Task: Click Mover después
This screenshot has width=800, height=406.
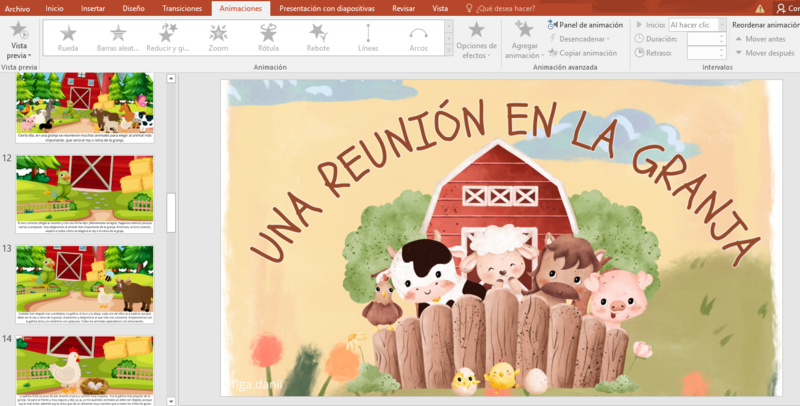Action: point(764,53)
